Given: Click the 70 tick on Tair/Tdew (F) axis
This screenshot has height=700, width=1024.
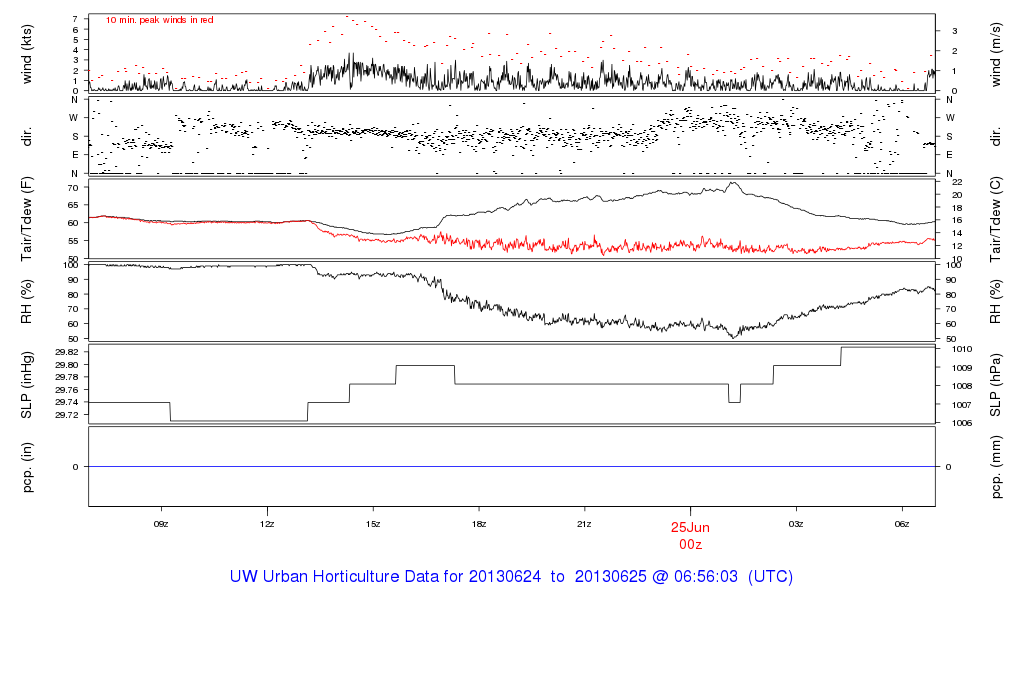Looking at the screenshot, I should click(72, 187).
